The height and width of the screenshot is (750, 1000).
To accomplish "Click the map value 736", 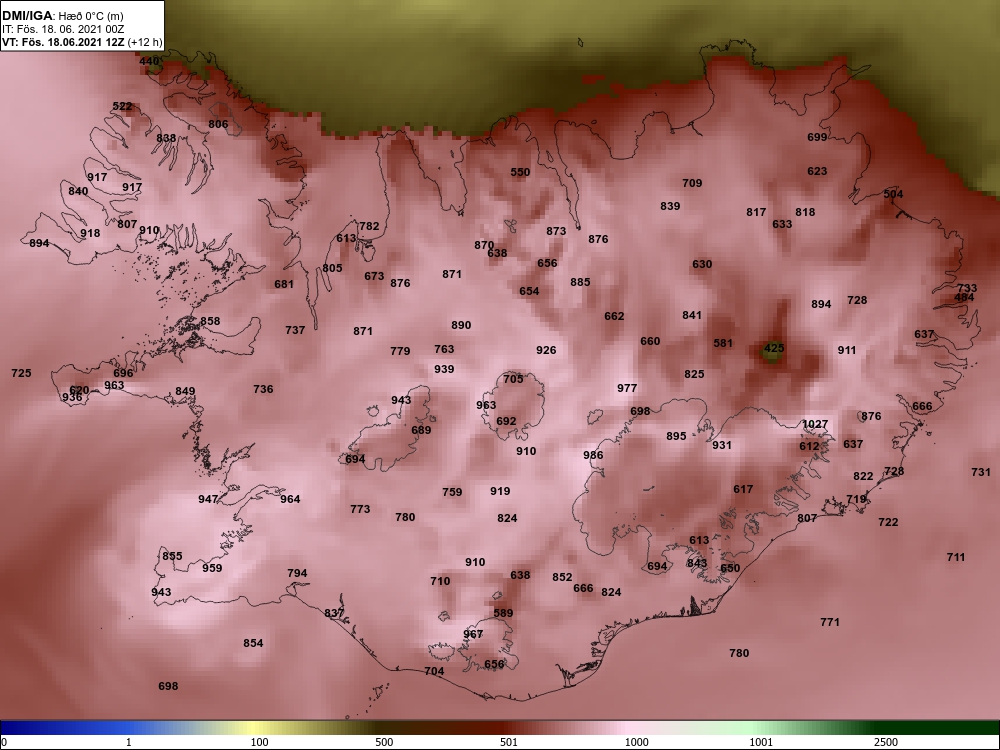I will (263, 388).
